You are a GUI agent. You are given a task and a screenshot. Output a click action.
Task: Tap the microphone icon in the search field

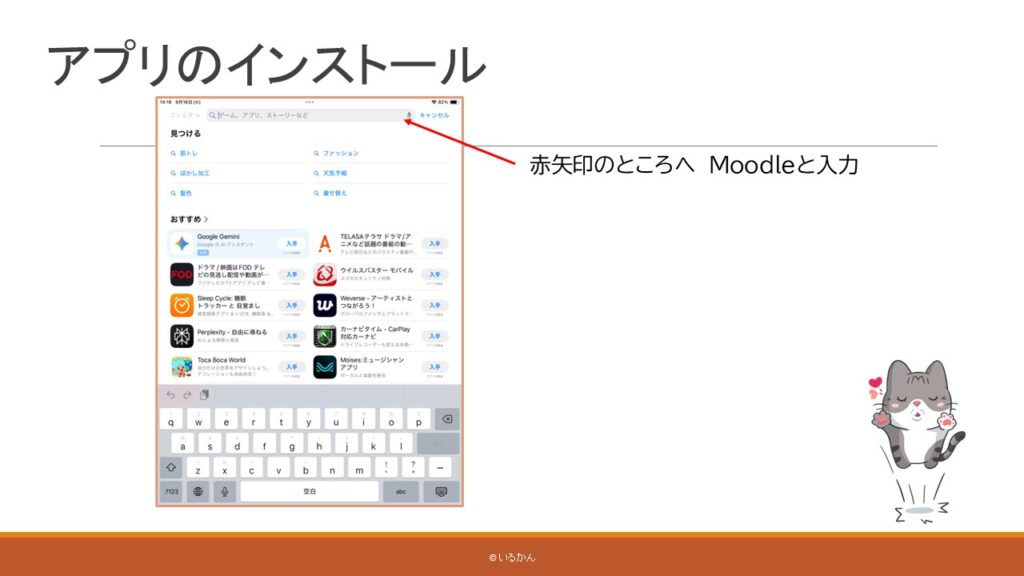click(x=409, y=115)
